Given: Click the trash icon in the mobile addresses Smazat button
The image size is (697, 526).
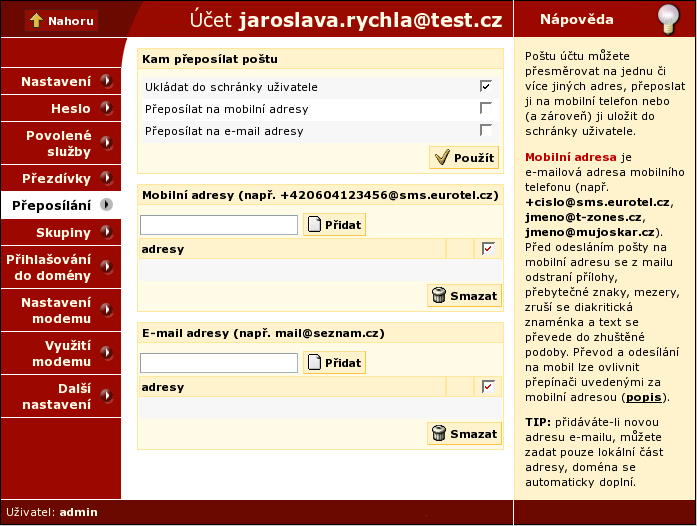Looking at the screenshot, I should click(x=439, y=295).
